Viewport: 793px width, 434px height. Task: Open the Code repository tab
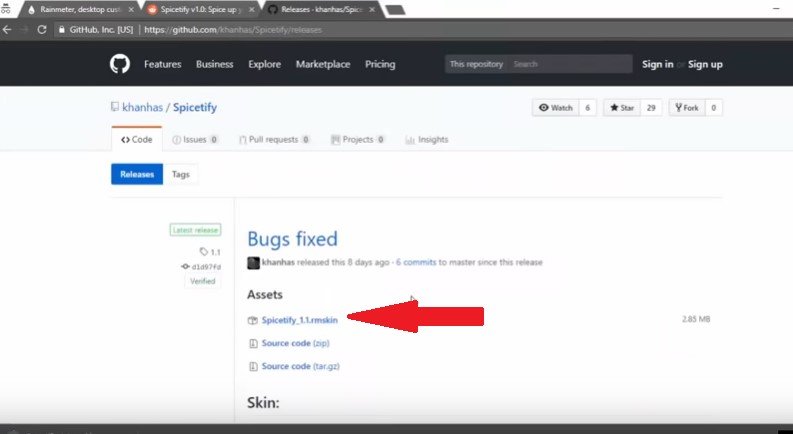pyautogui.click(x=137, y=140)
